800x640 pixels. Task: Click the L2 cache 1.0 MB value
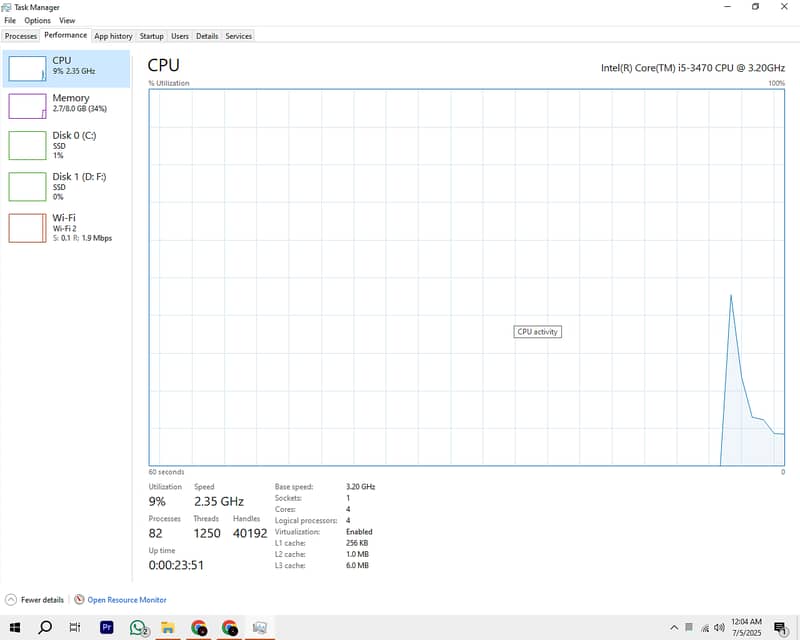coord(357,554)
